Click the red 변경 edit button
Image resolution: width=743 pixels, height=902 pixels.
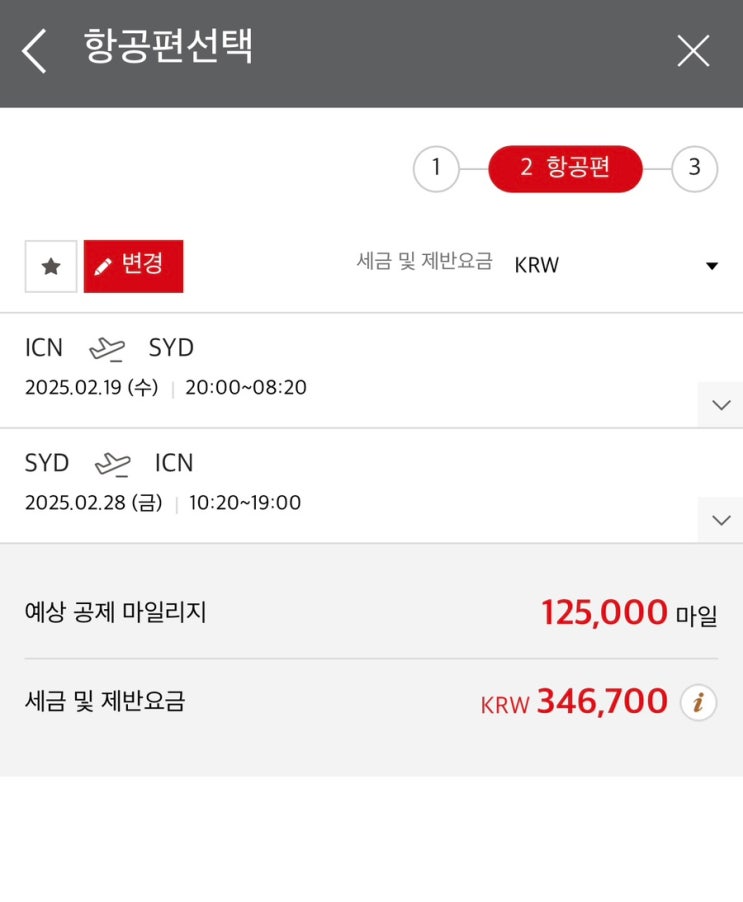133,266
